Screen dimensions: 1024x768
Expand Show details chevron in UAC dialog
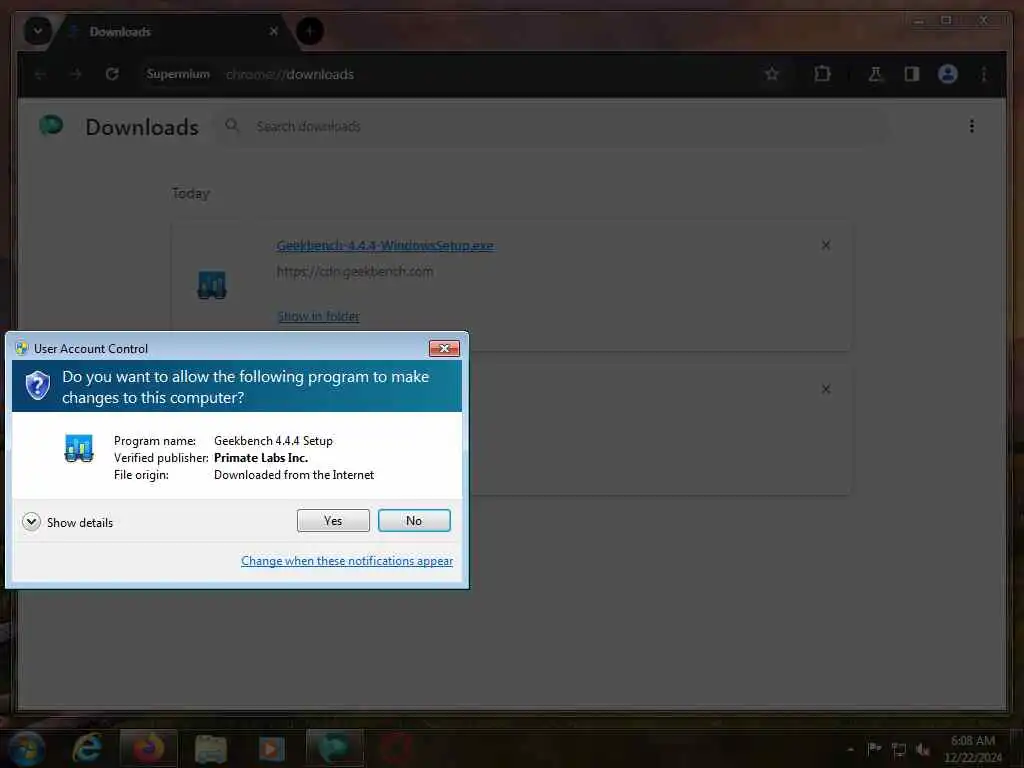[31, 522]
